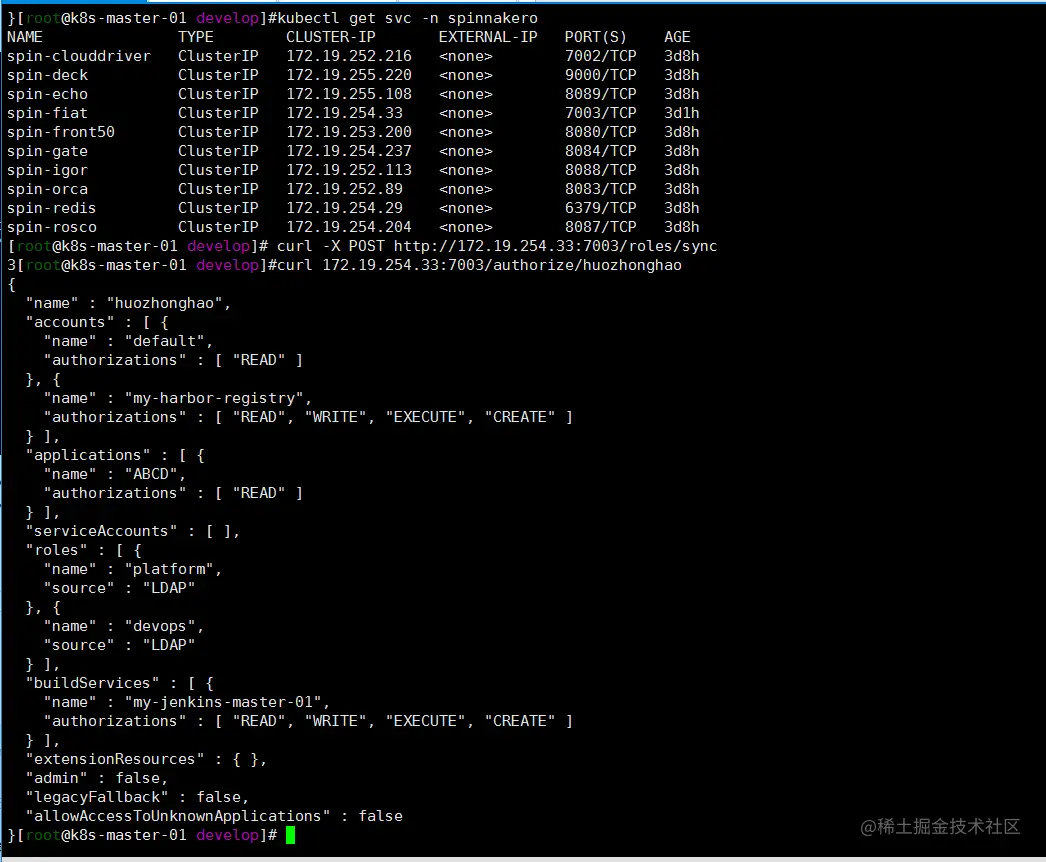Select the "platform" role name

(169, 569)
